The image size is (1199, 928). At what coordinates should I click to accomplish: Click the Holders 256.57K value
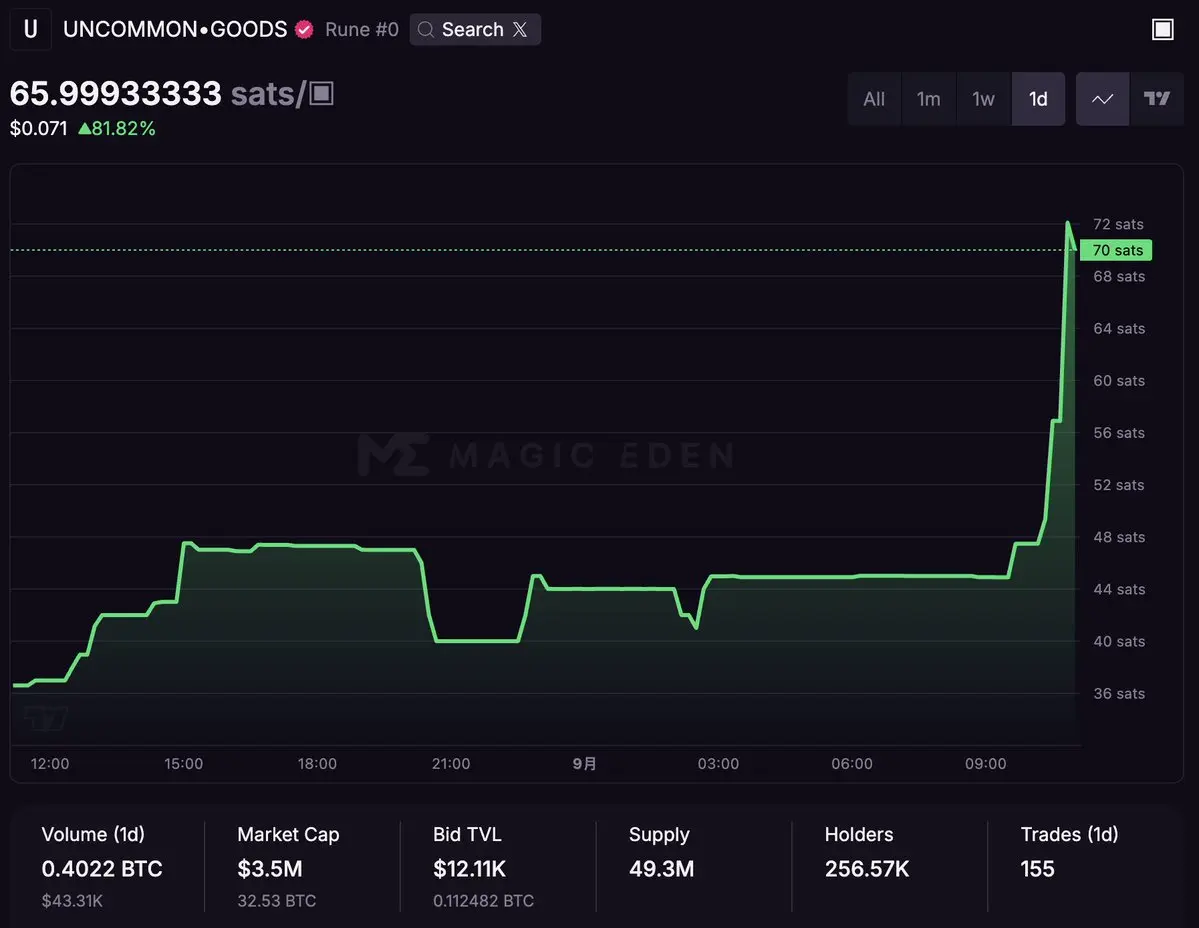coord(867,869)
